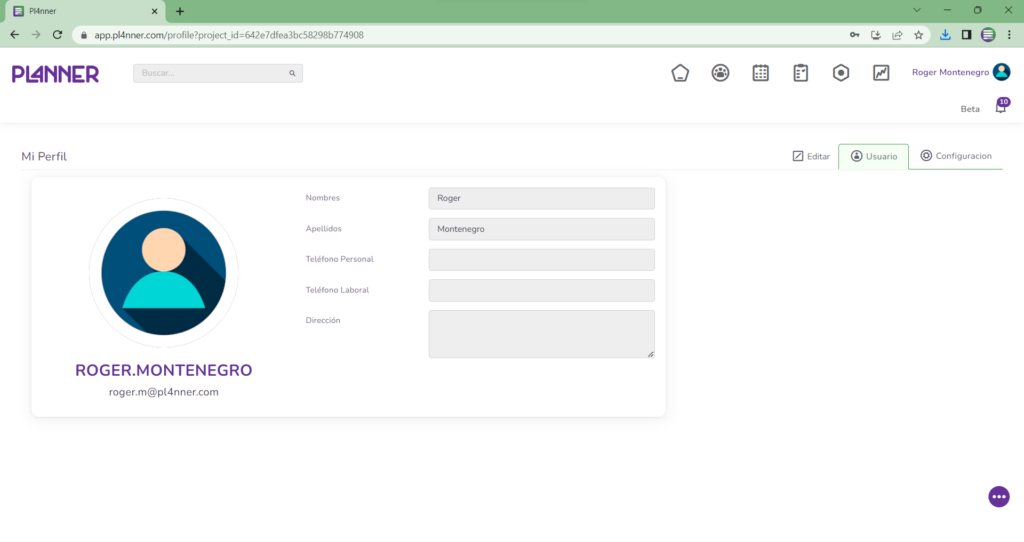
Task: Click the Nombres label
Action: [x=323, y=198]
